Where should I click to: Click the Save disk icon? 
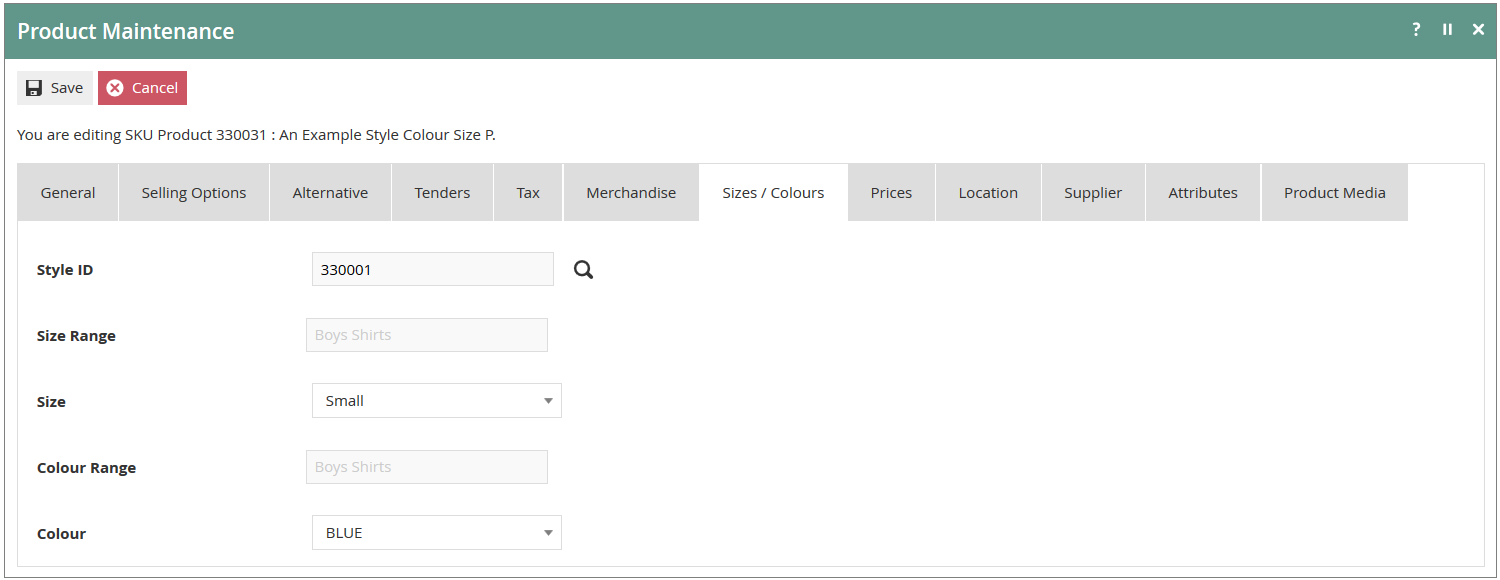[x=33, y=87]
